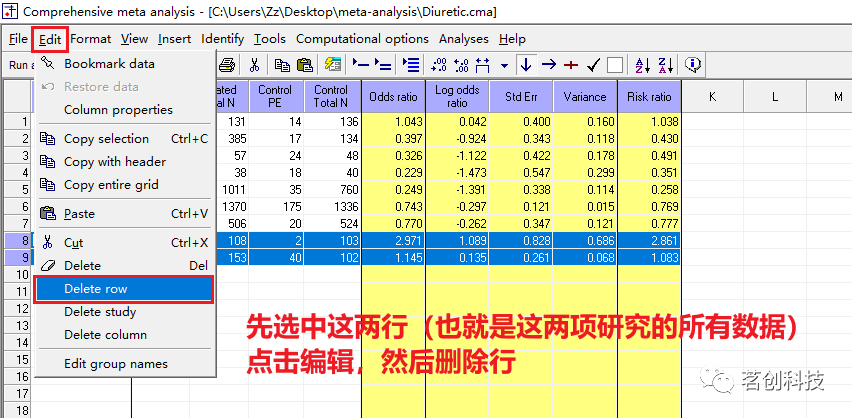The image size is (852, 418).
Task: Click the Odds ratio column header
Action: (x=393, y=97)
